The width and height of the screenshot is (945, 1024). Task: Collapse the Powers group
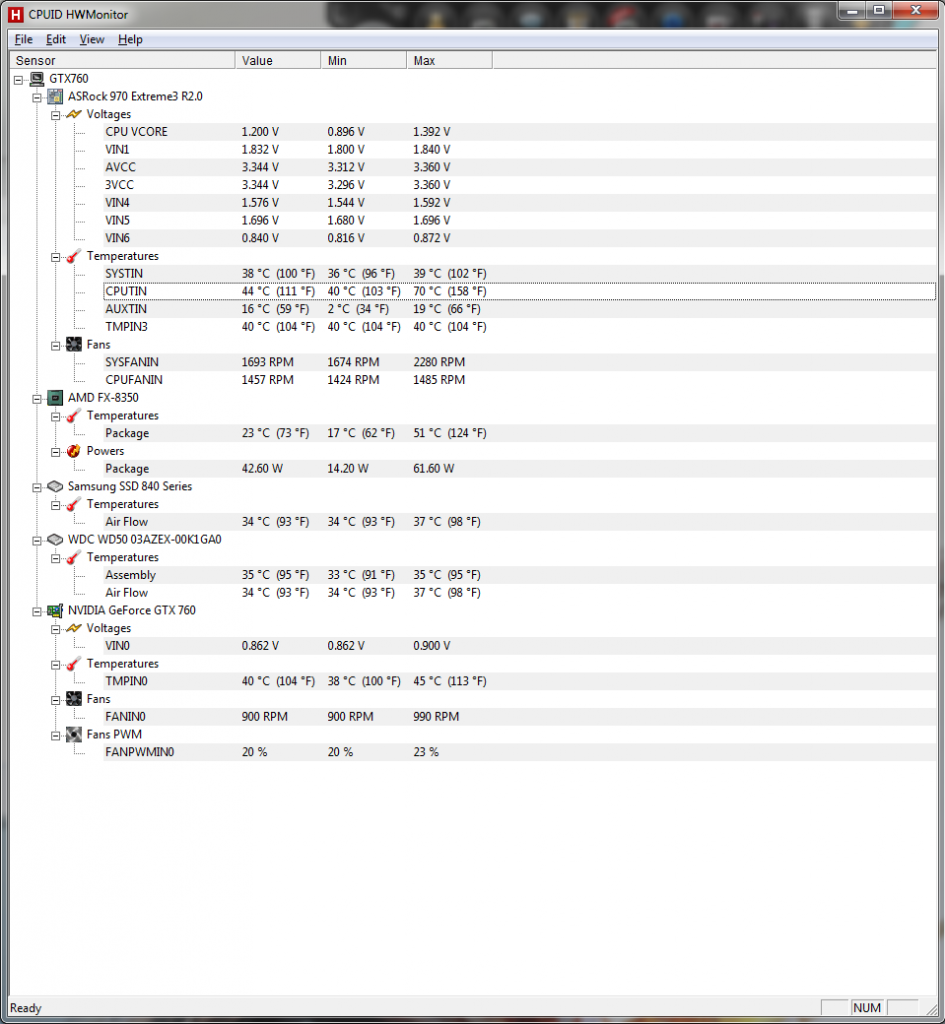pyautogui.click(x=56, y=452)
